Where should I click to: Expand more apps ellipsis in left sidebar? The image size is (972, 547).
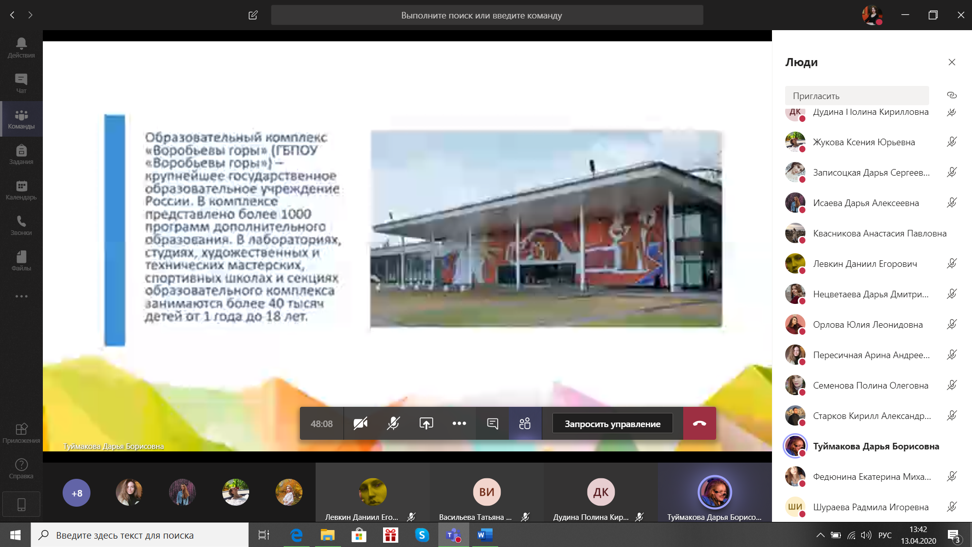pyautogui.click(x=21, y=296)
